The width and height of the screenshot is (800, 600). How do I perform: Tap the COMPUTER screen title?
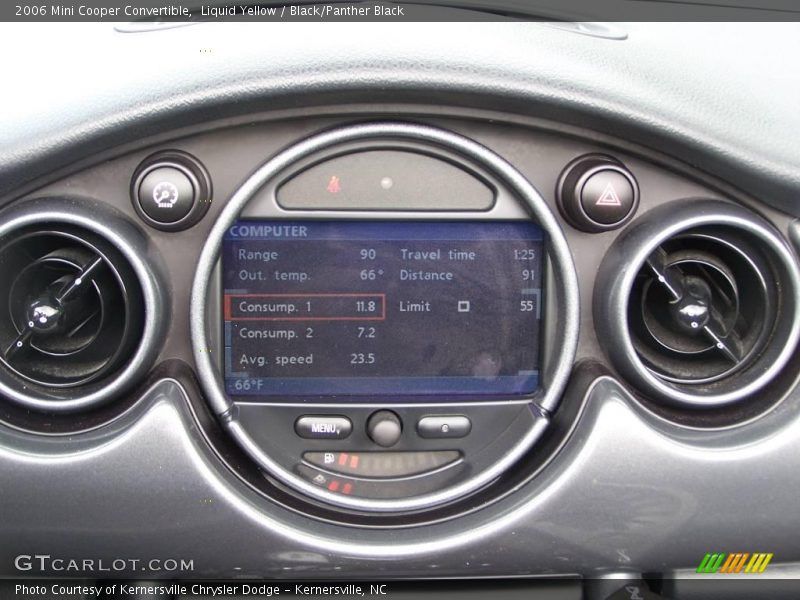(x=268, y=232)
